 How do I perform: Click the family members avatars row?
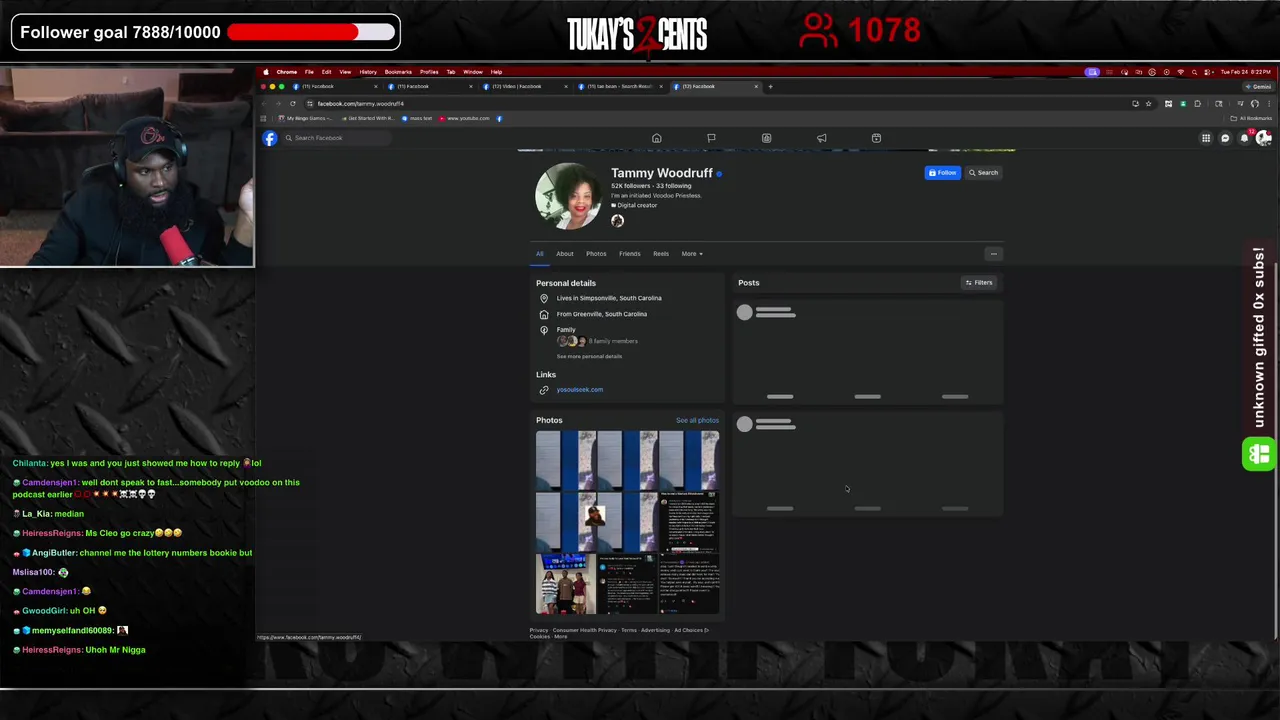pos(572,341)
